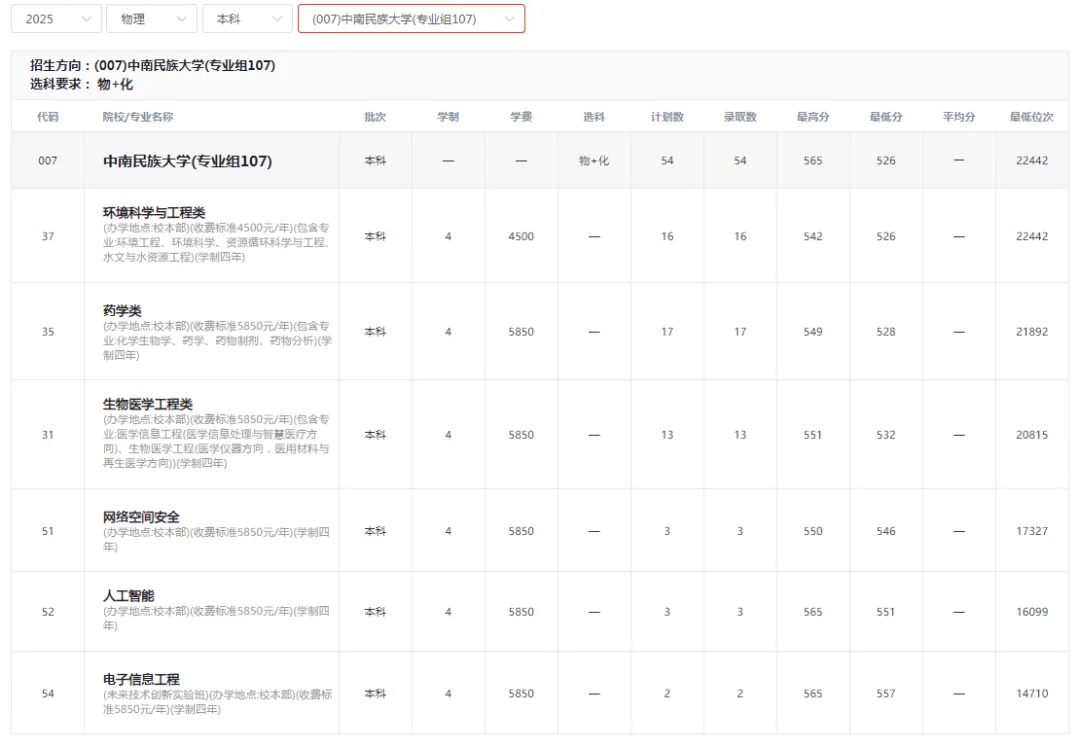
Task: Click code 007 in the first row
Action: pyautogui.click(x=48, y=160)
